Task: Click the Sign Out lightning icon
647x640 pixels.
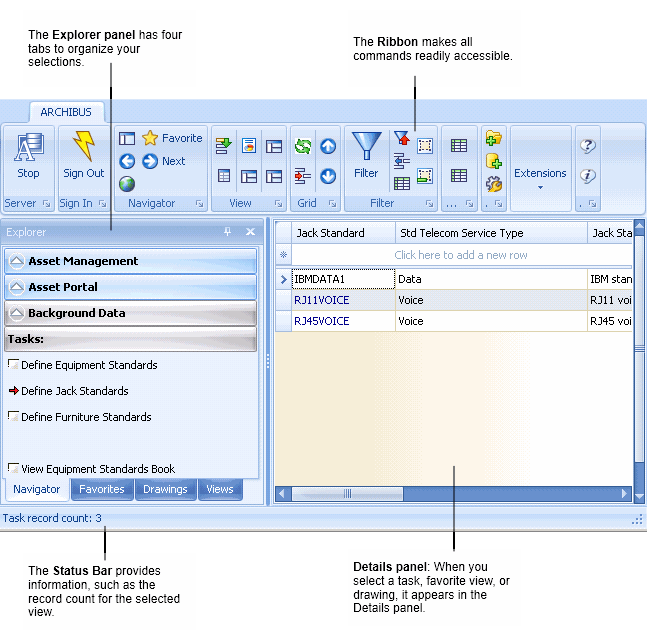Action: 83,148
